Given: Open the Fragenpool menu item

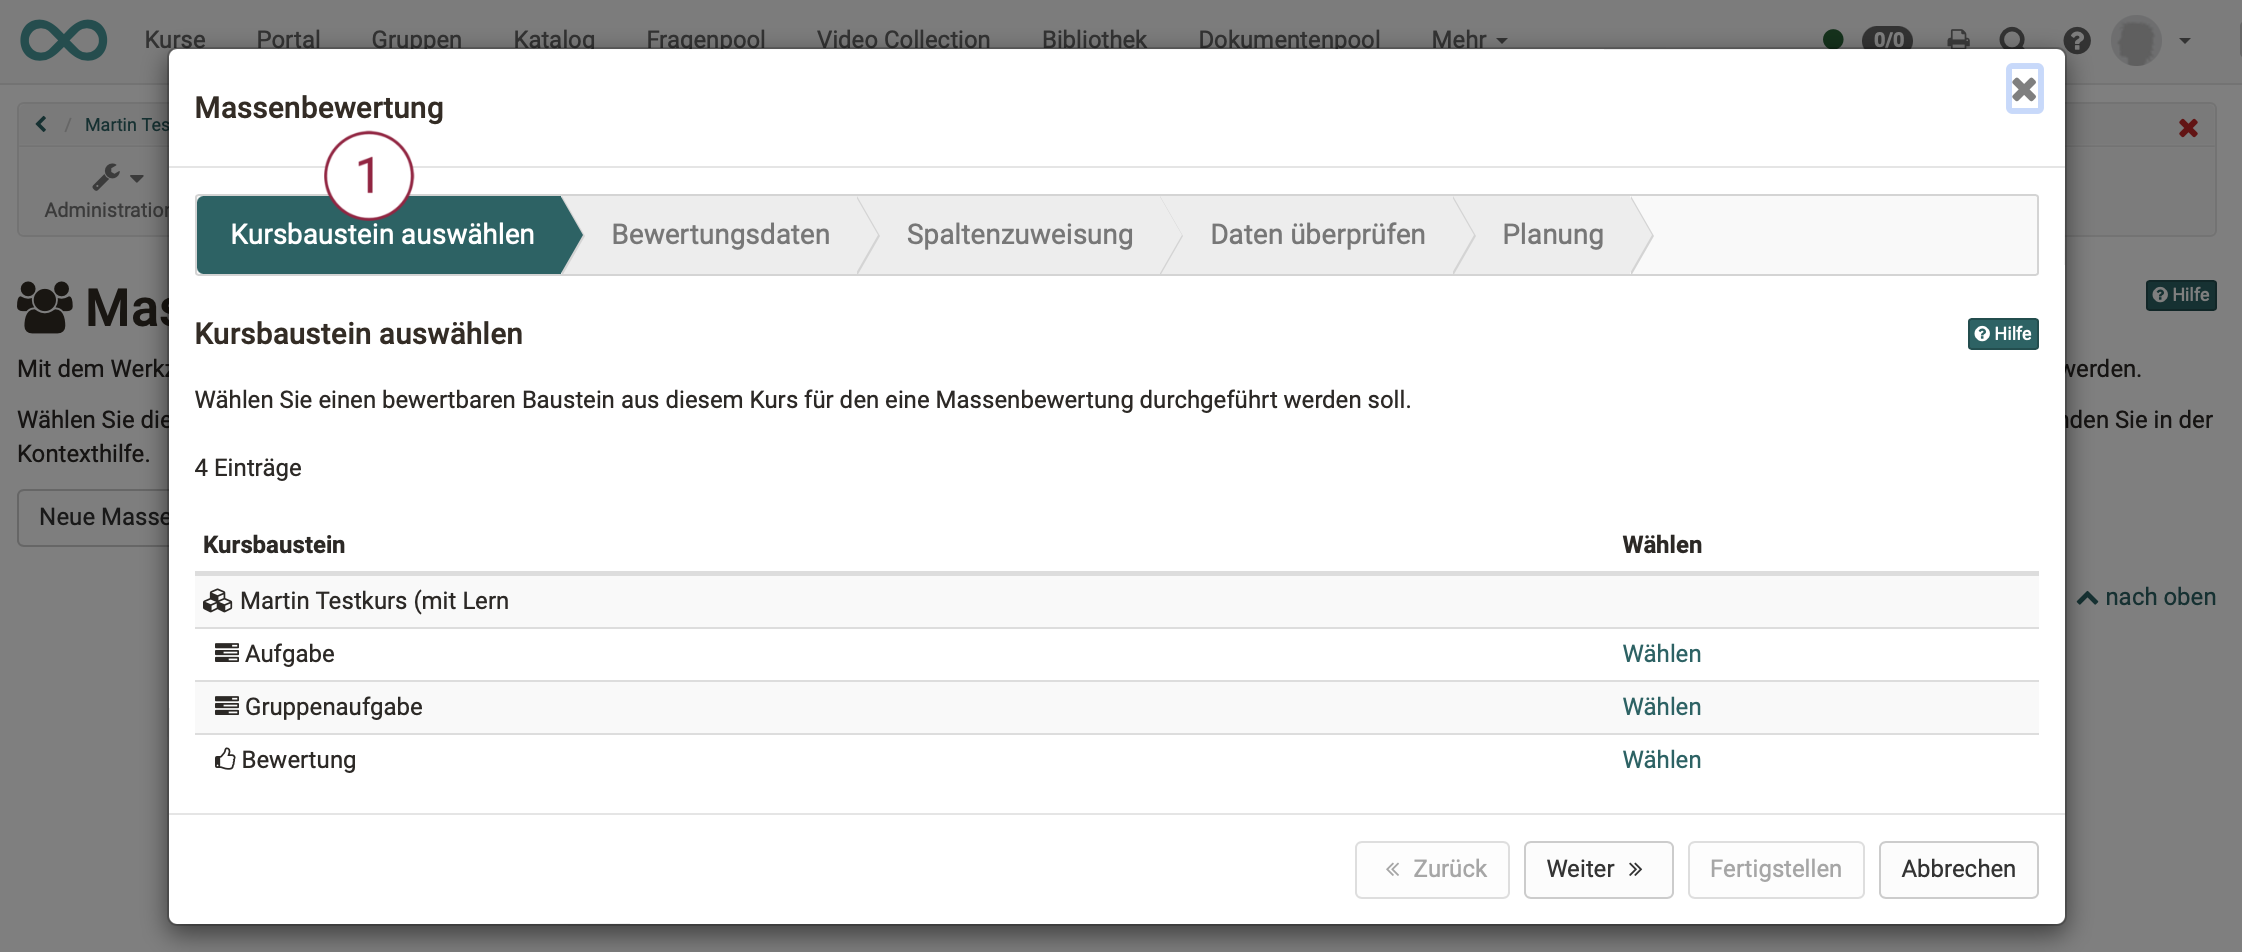Looking at the screenshot, I should pyautogui.click(x=705, y=40).
